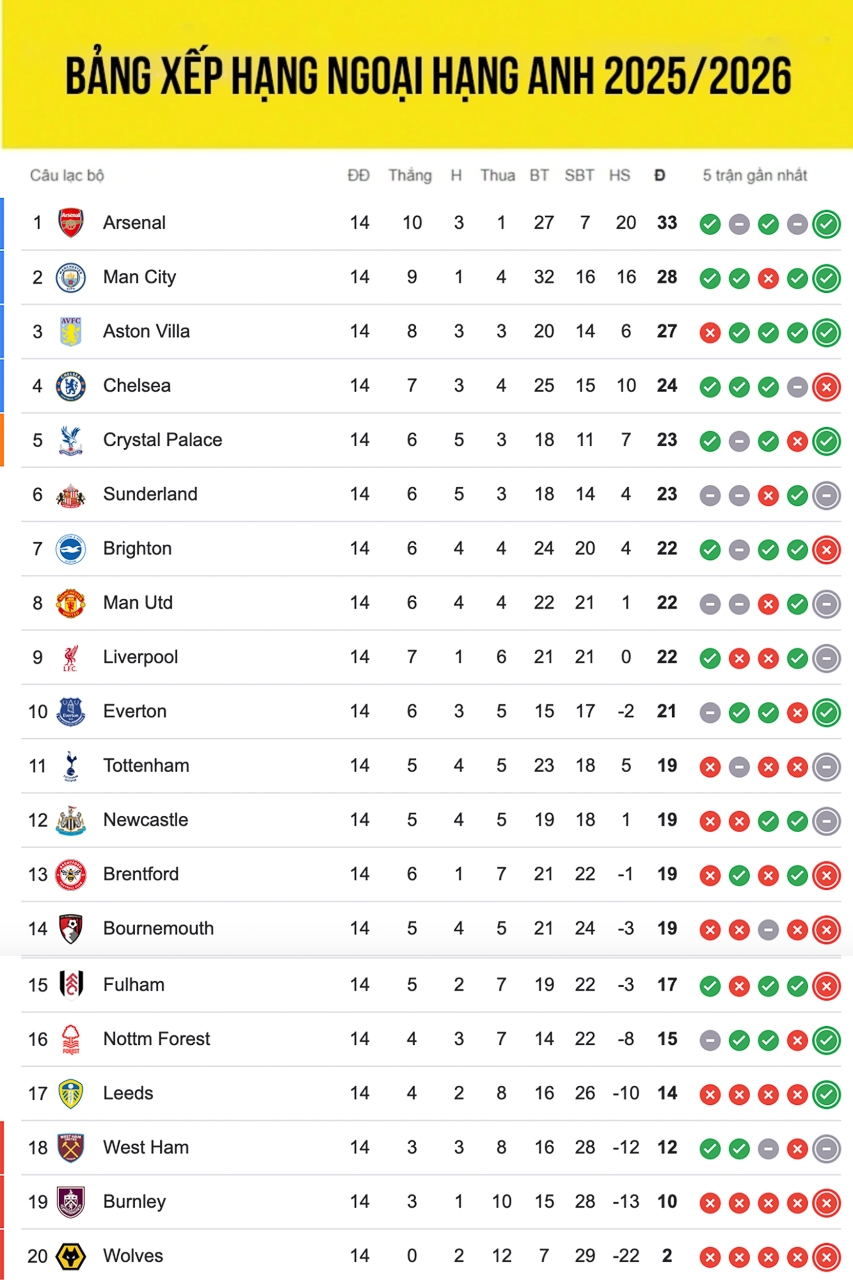Click the Tottenham club crest
The height and width of the screenshot is (1280, 853).
[70, 766]
